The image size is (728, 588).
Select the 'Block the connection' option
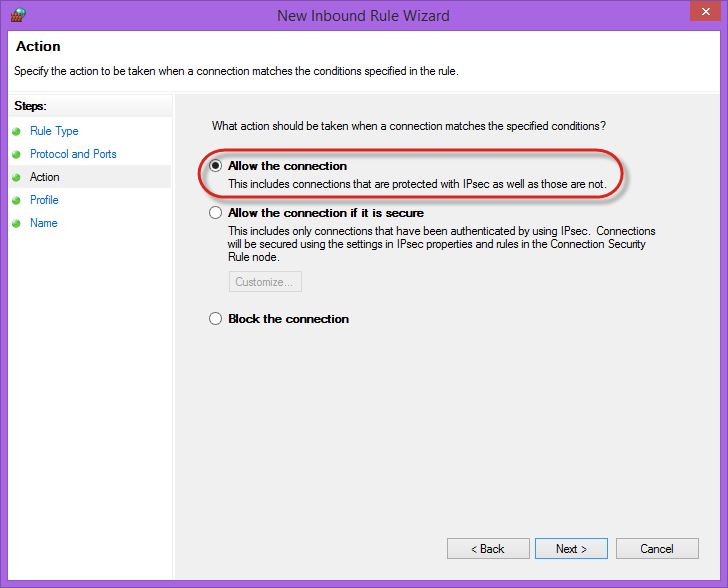tap(216, 319)
